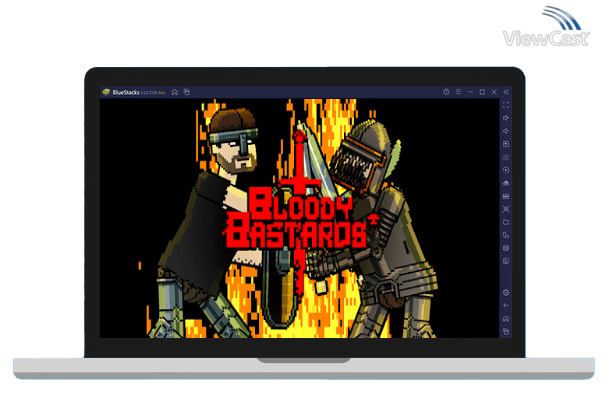Click the macro recorder icon in sidebar
Image resolution: width=602 pixels, height=414 pixels.
tap(506, 196)
